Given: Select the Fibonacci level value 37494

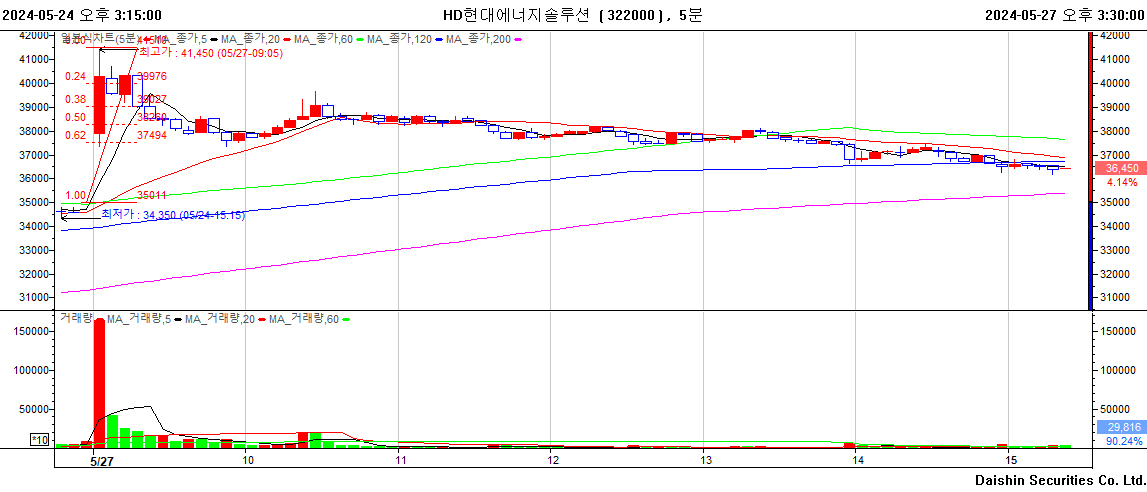Looking at the screenshot, I should [152, 135].
